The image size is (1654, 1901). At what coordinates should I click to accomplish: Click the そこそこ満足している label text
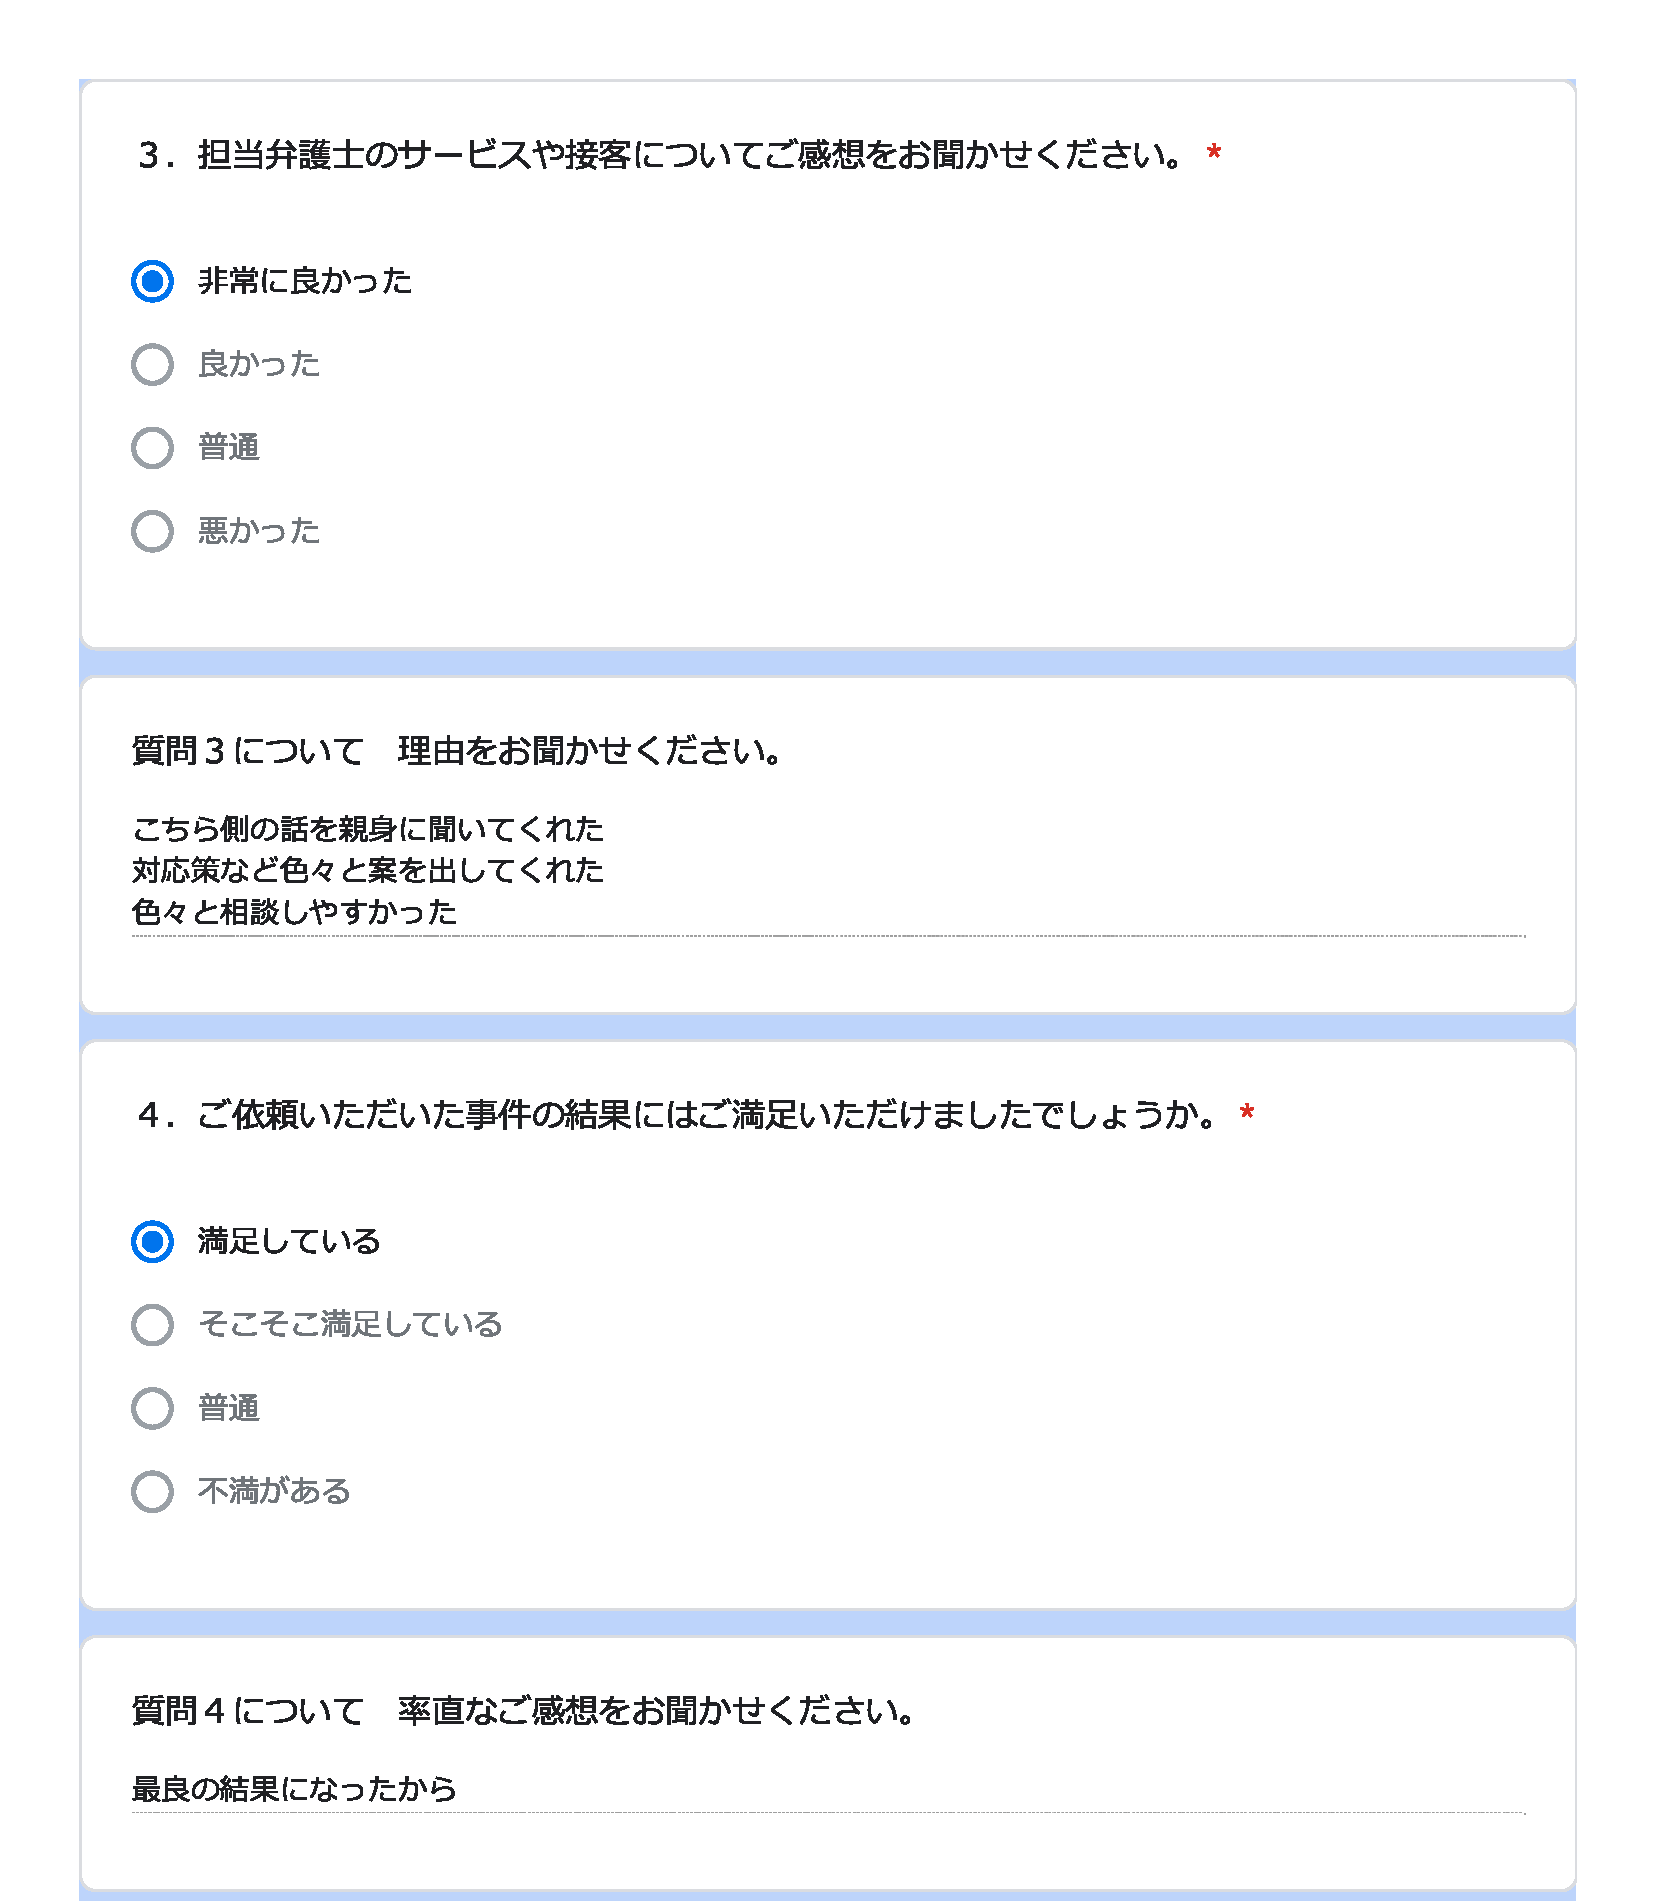click(x=350, y=1325)
